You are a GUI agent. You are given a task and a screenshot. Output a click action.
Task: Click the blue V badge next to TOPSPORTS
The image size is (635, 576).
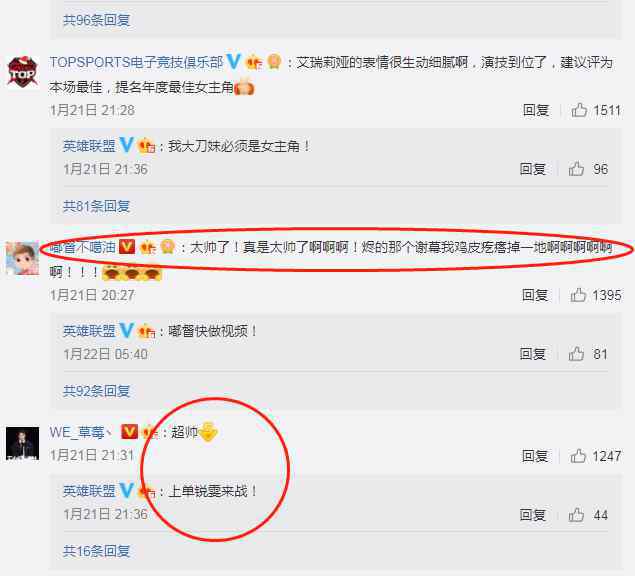(x=234, y=62)
